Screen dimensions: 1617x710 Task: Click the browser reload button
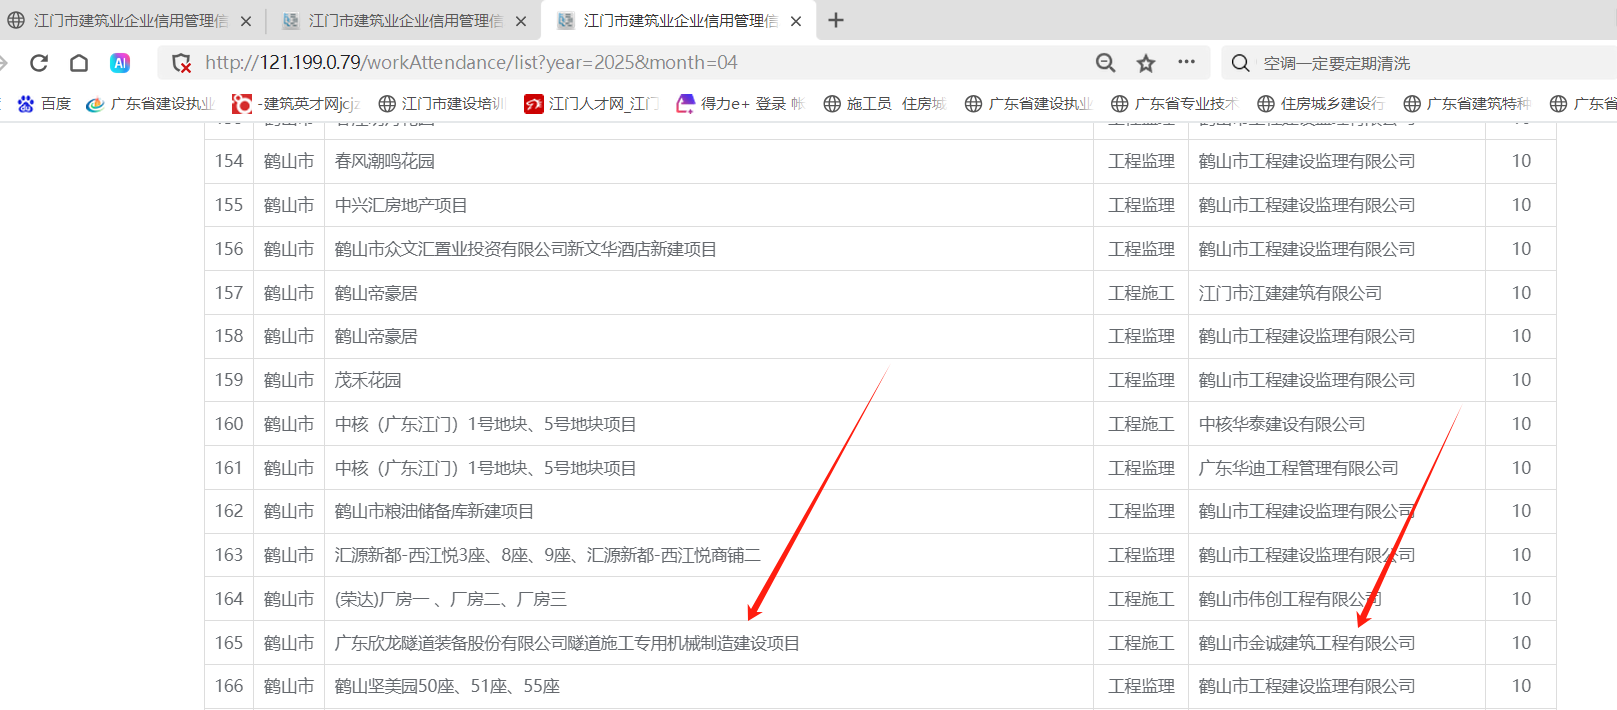pyautogui.click(x=39, y=63)
